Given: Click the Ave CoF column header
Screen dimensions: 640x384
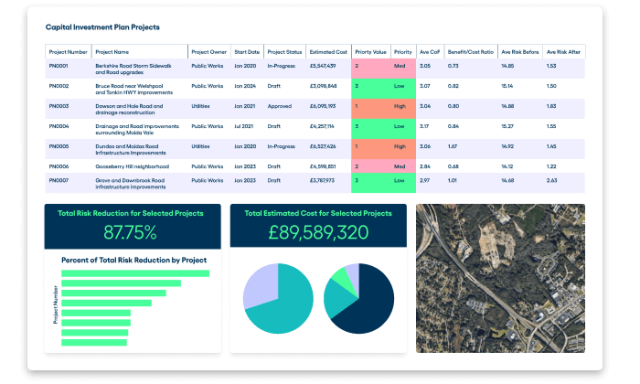Looking at the screenshot, I should point(430,52).
